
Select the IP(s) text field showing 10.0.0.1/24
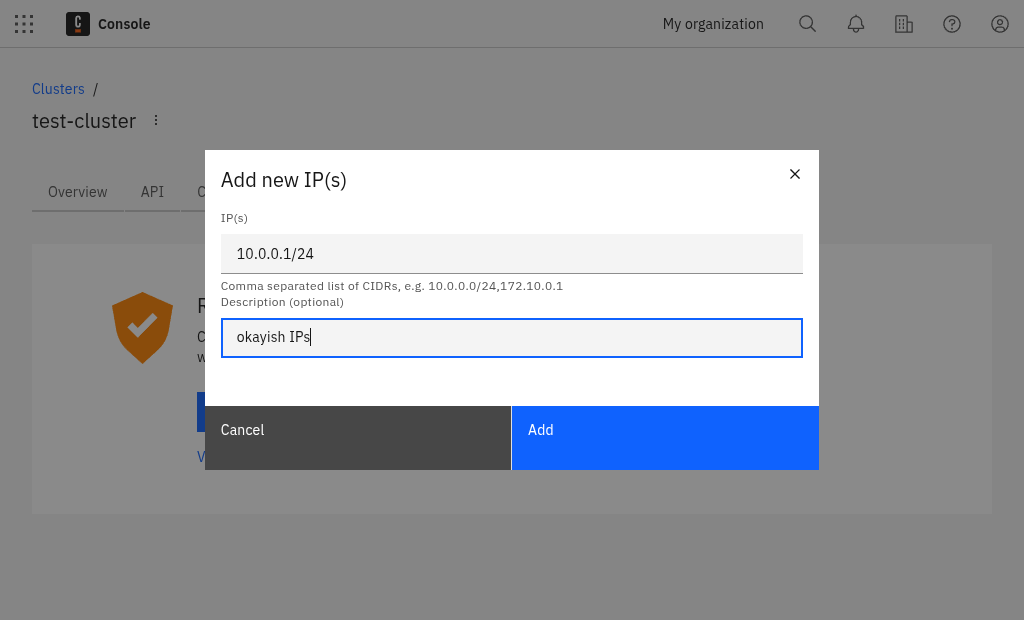(x=511, y=253)
